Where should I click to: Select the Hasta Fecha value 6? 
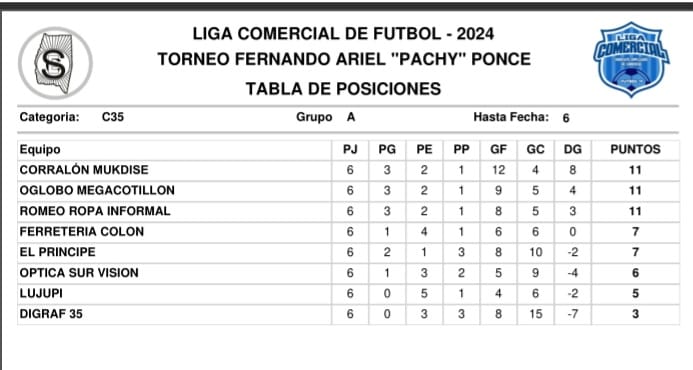pos(566,118)
